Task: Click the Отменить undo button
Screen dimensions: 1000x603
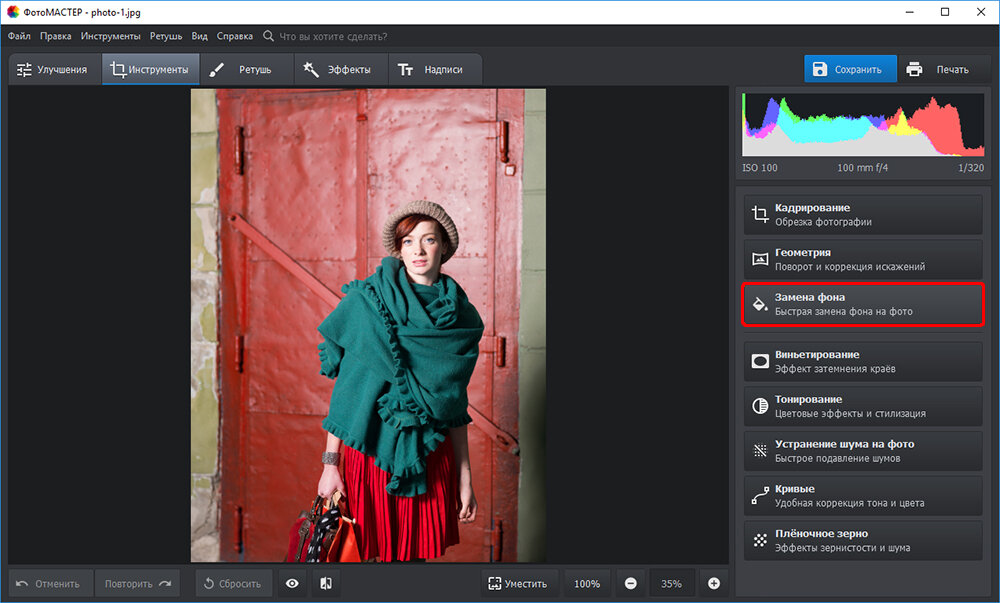Action: click(50, 583)
